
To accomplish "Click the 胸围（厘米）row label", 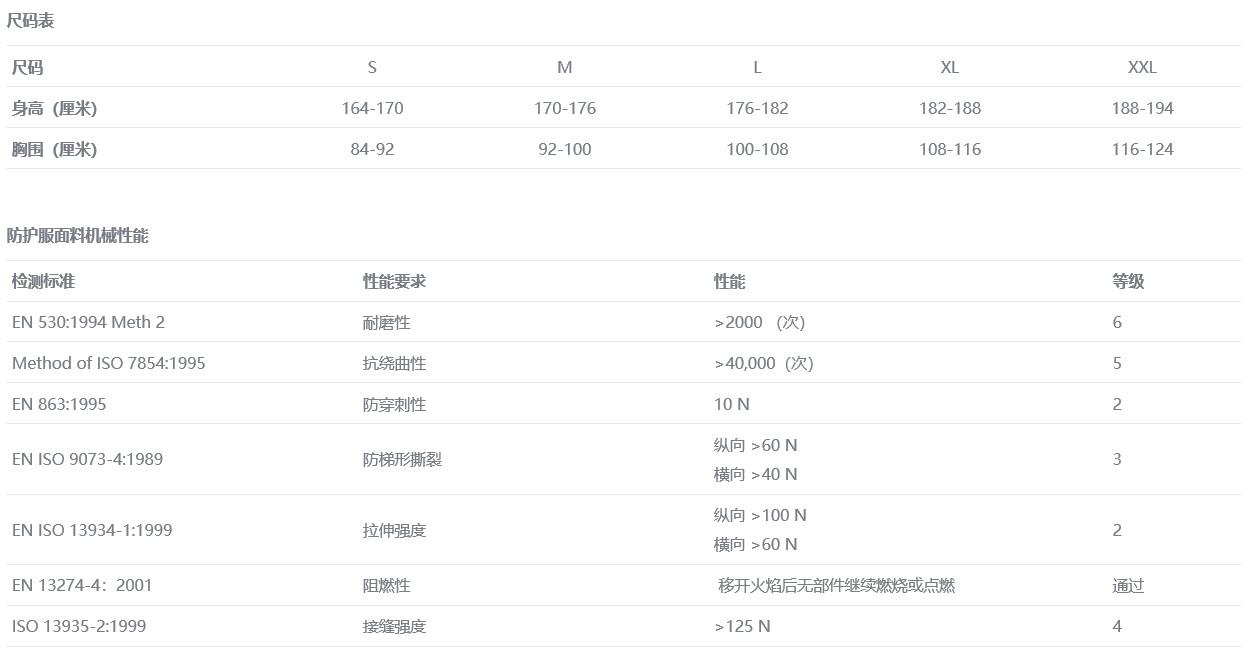I will point(54,149).
